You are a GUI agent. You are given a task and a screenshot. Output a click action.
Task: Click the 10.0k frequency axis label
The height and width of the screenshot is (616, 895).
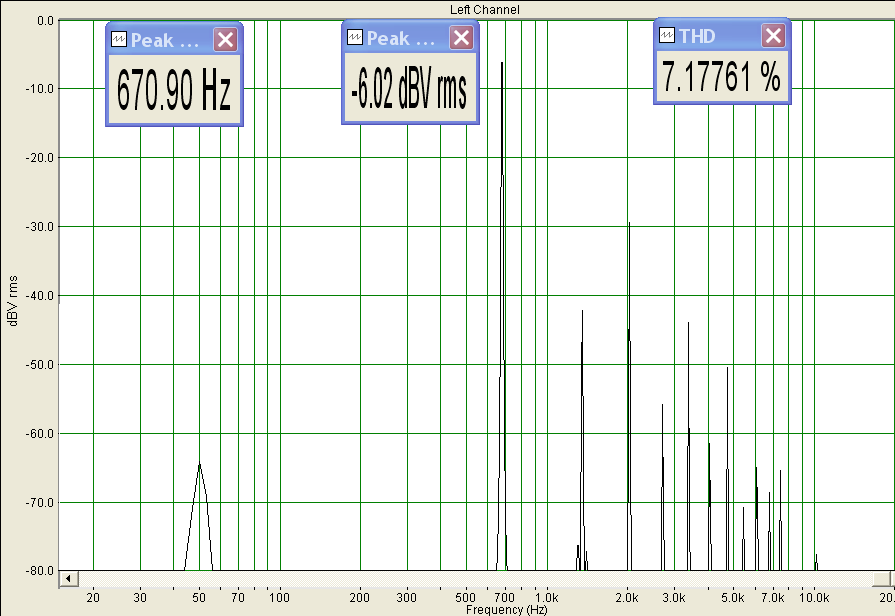pos(813,598)
